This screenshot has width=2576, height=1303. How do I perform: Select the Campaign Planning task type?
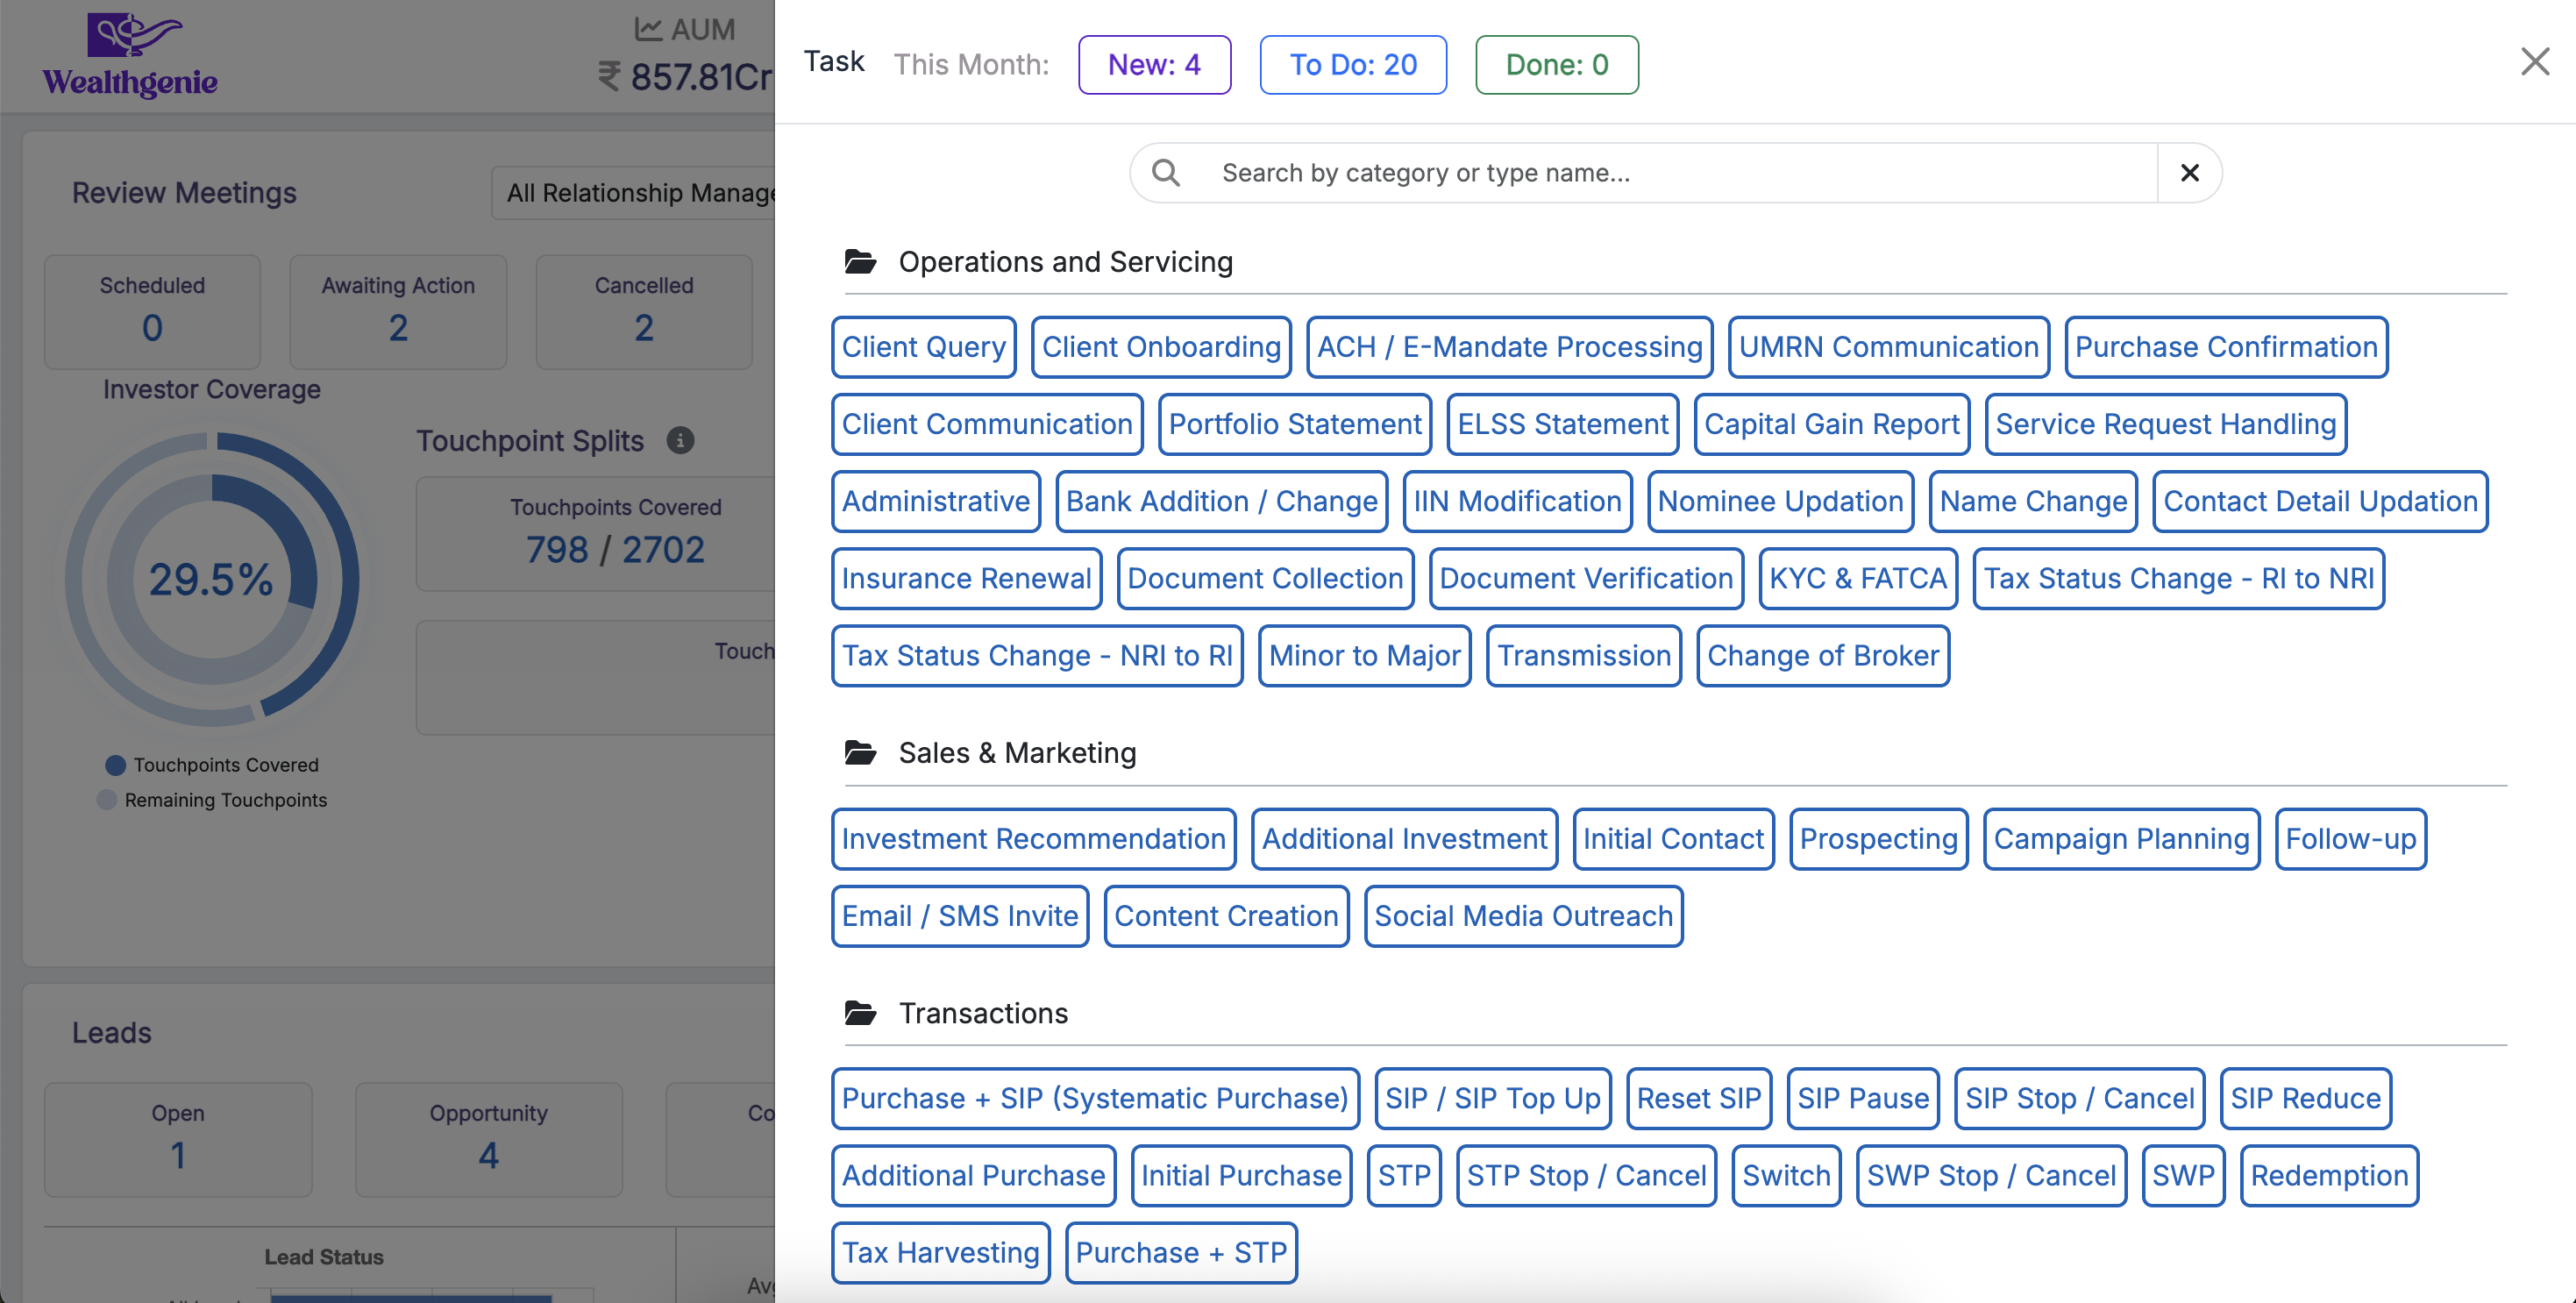(x=2120, y=839)
